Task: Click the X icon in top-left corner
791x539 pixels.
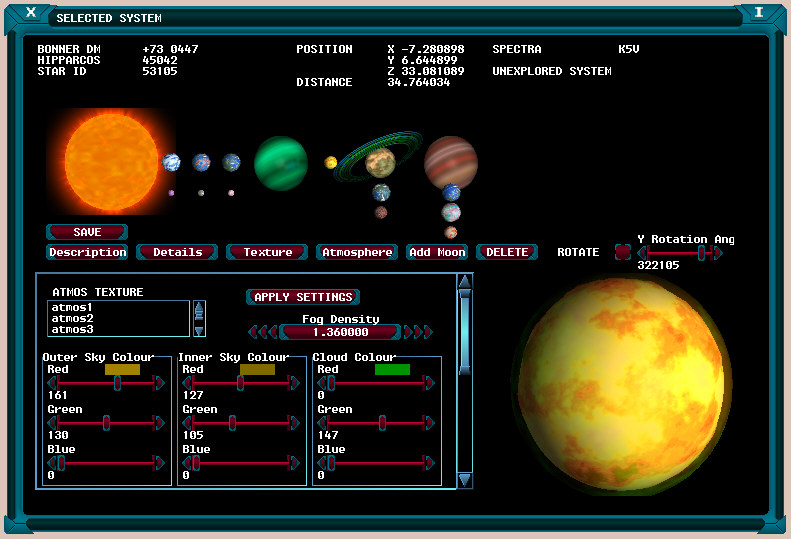Action: [x=31, y=13]
